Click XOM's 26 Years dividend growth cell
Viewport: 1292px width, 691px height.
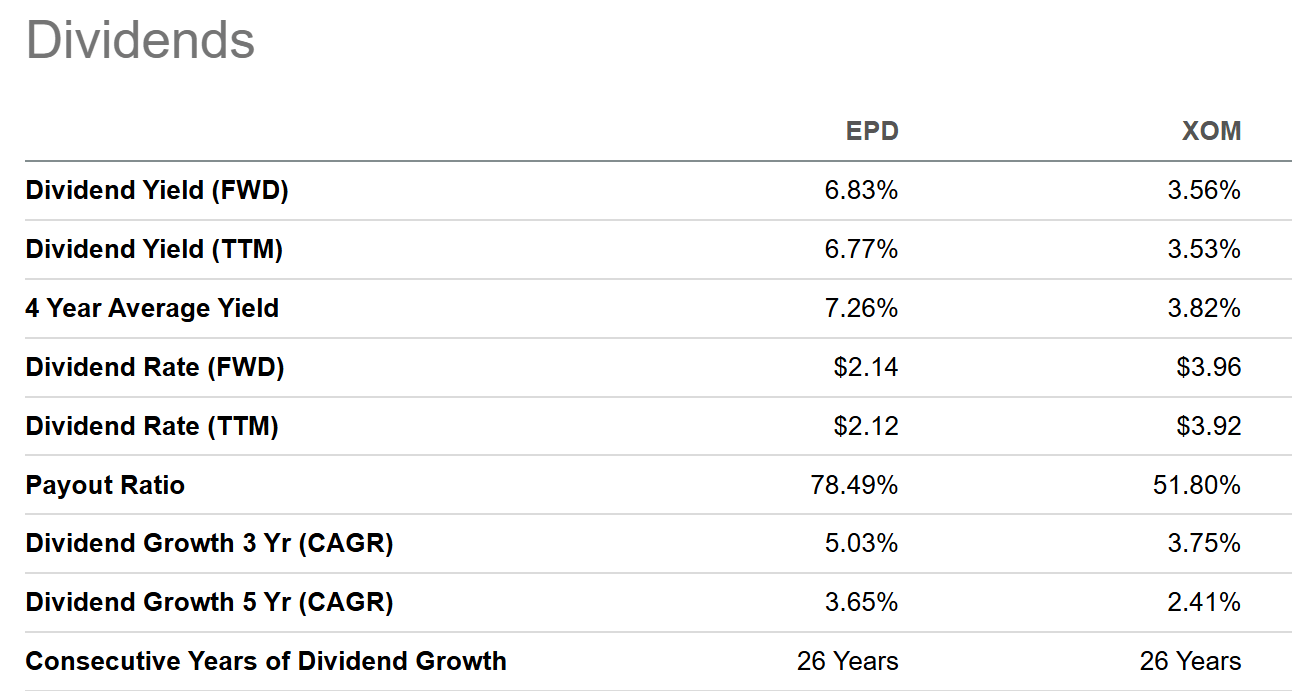tap(1190, 661)
